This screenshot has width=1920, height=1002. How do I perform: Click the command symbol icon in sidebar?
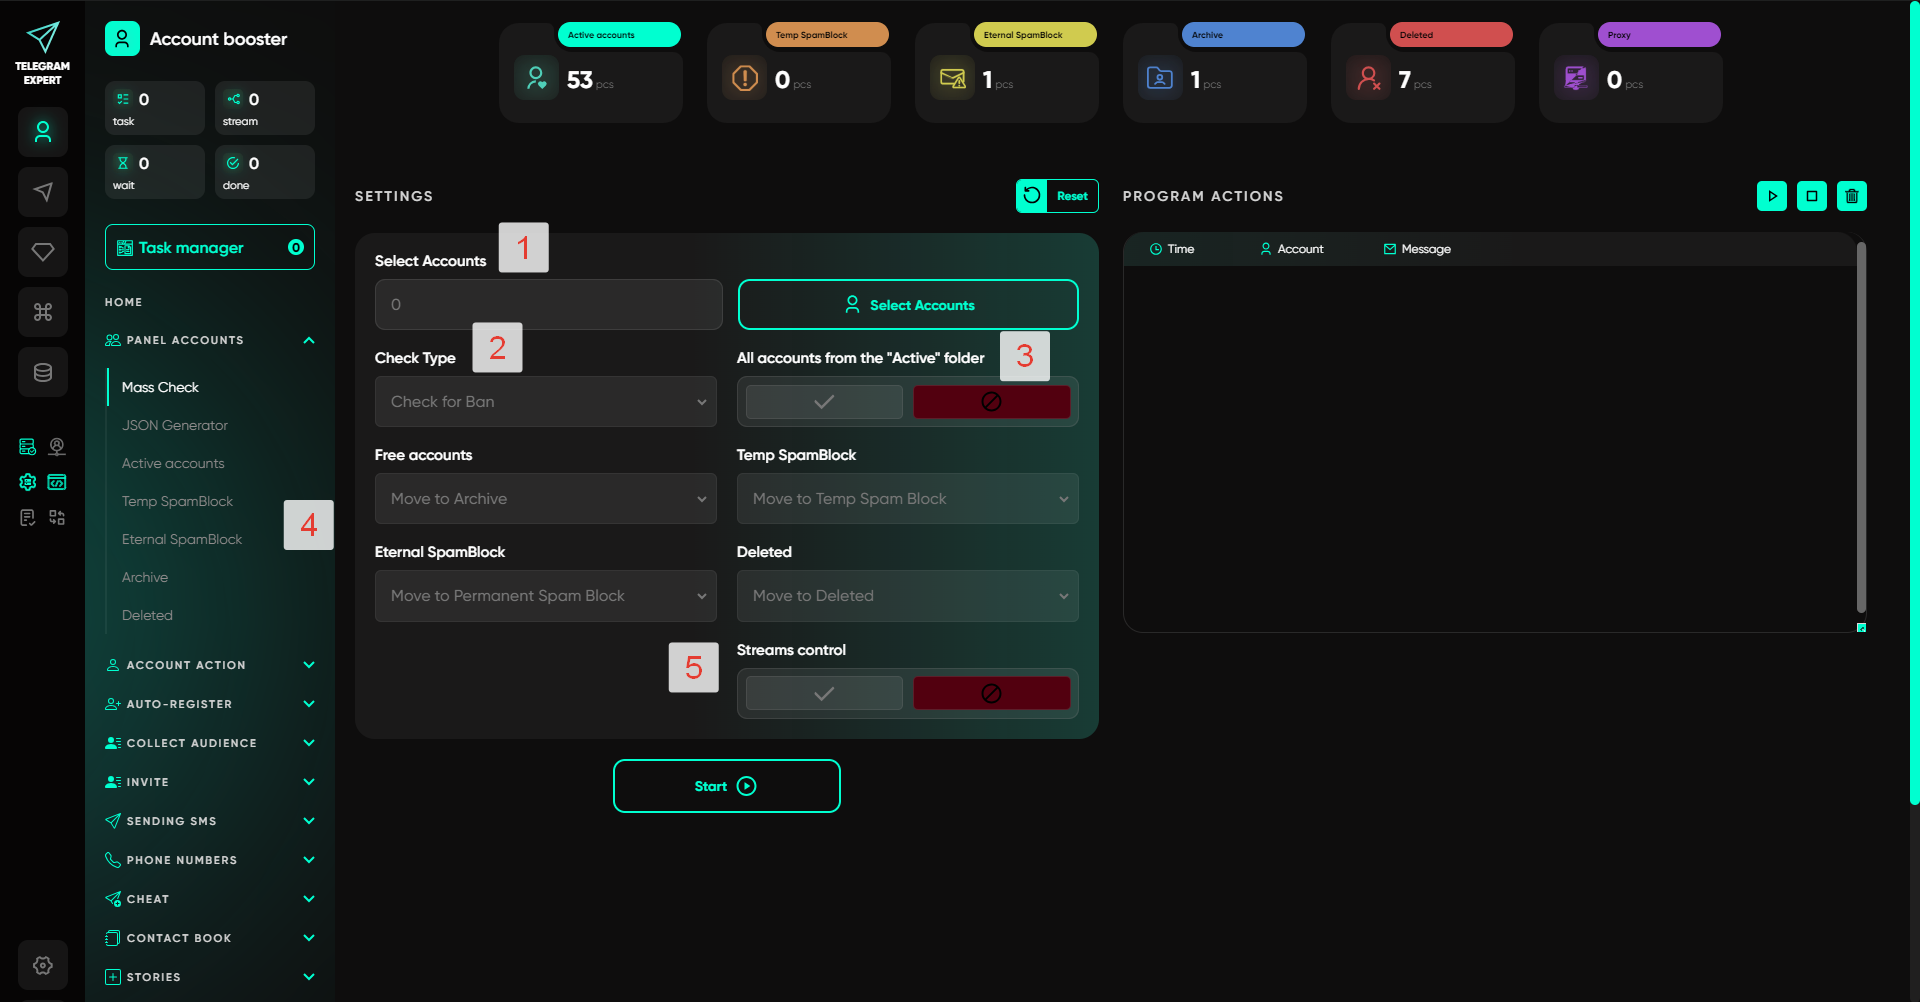(x=43, y=312)
